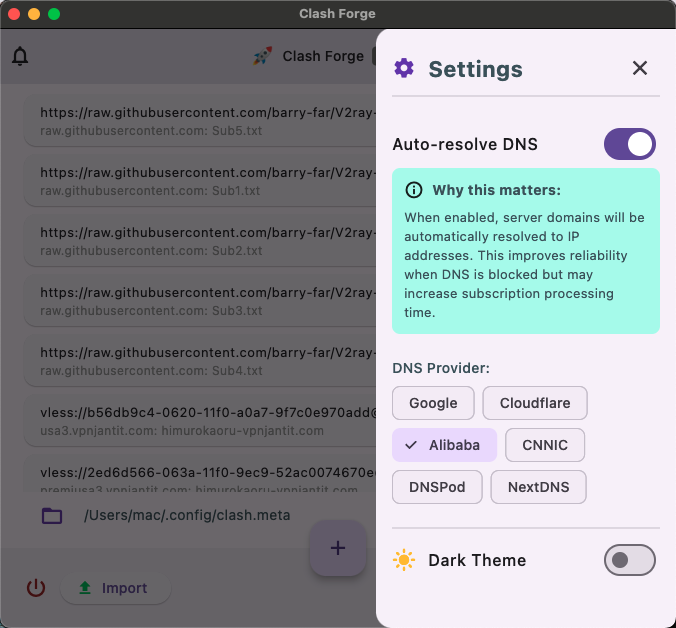Click the sun icon beside Dark Theme
The width and height of the screenshot is (676, 628).
pyautogui.click(x=404, y=560)
